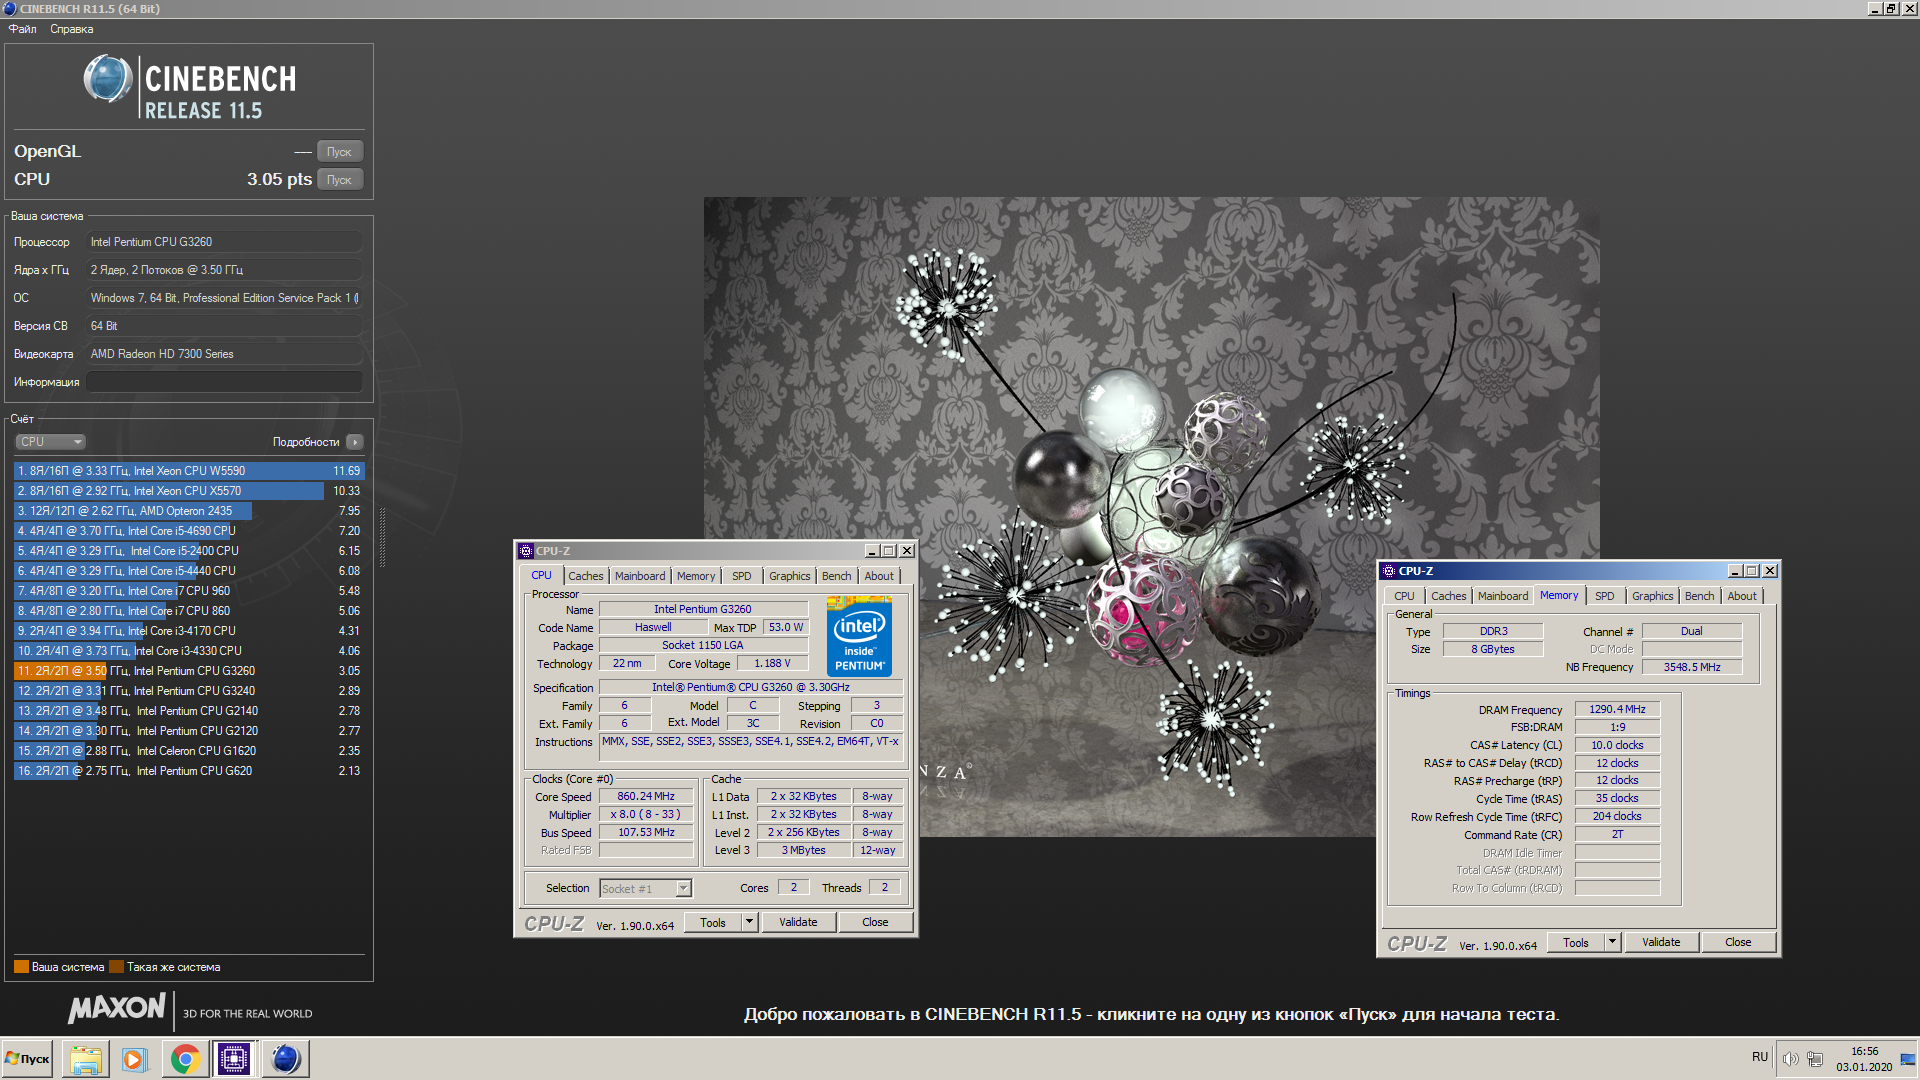Select ranking row Core i7 CPU 960
Viewport: 1920px width, 1080px height.
tap(189, 591)
